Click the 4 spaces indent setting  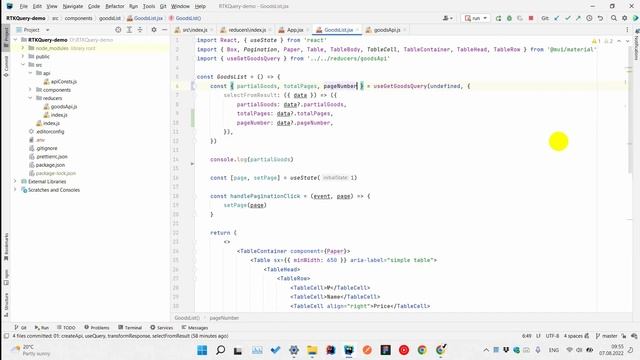573,336
